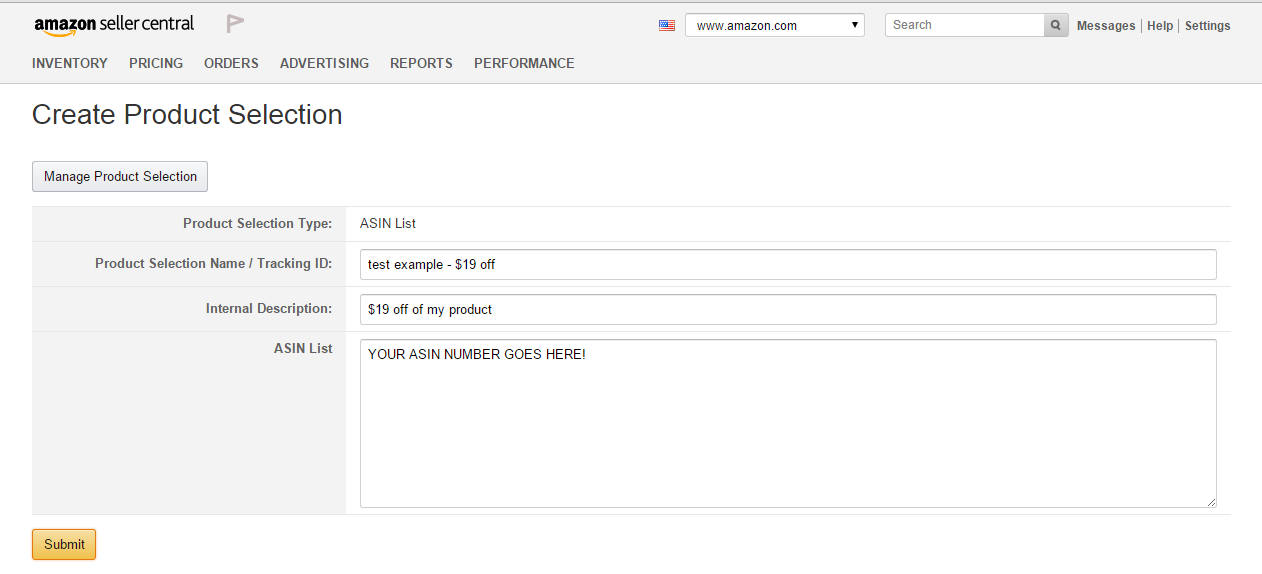Click the Amazon Seller Central logo
This screenshot has width=1262, height=574.
tap(114, 25)
